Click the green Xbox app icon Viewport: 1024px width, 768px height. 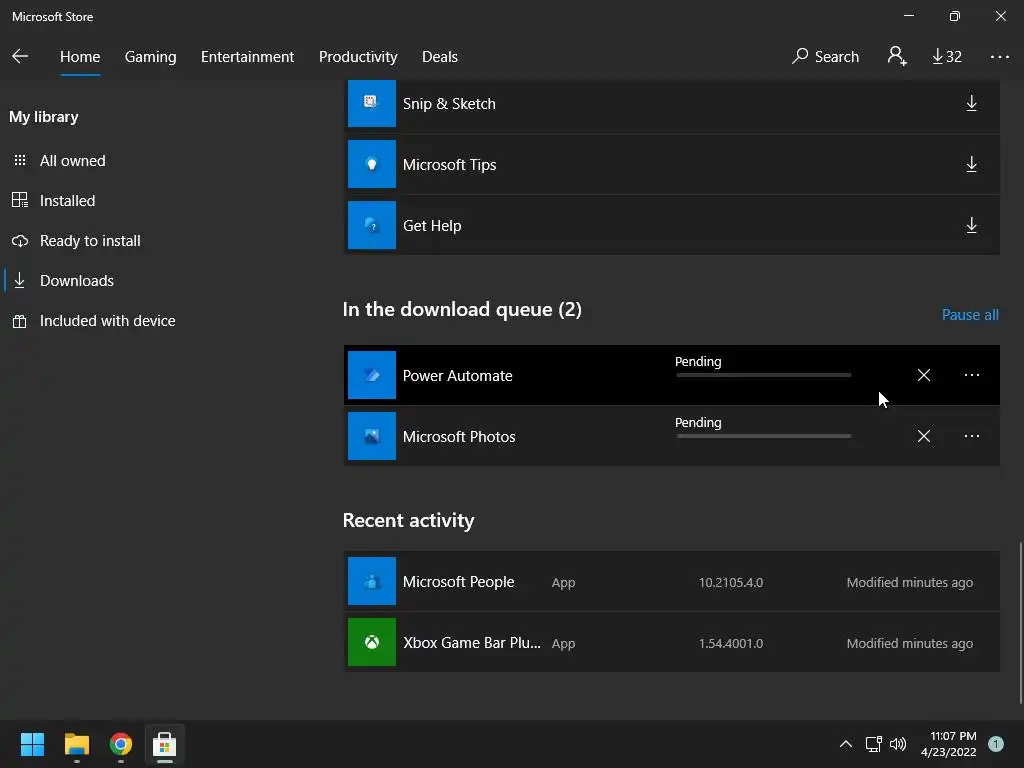click(372, 642)
